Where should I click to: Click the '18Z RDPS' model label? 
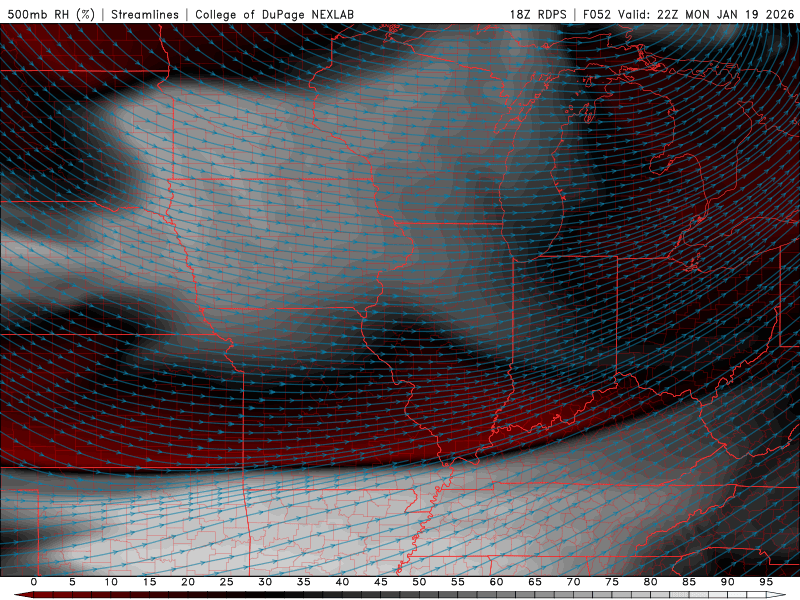538,14
